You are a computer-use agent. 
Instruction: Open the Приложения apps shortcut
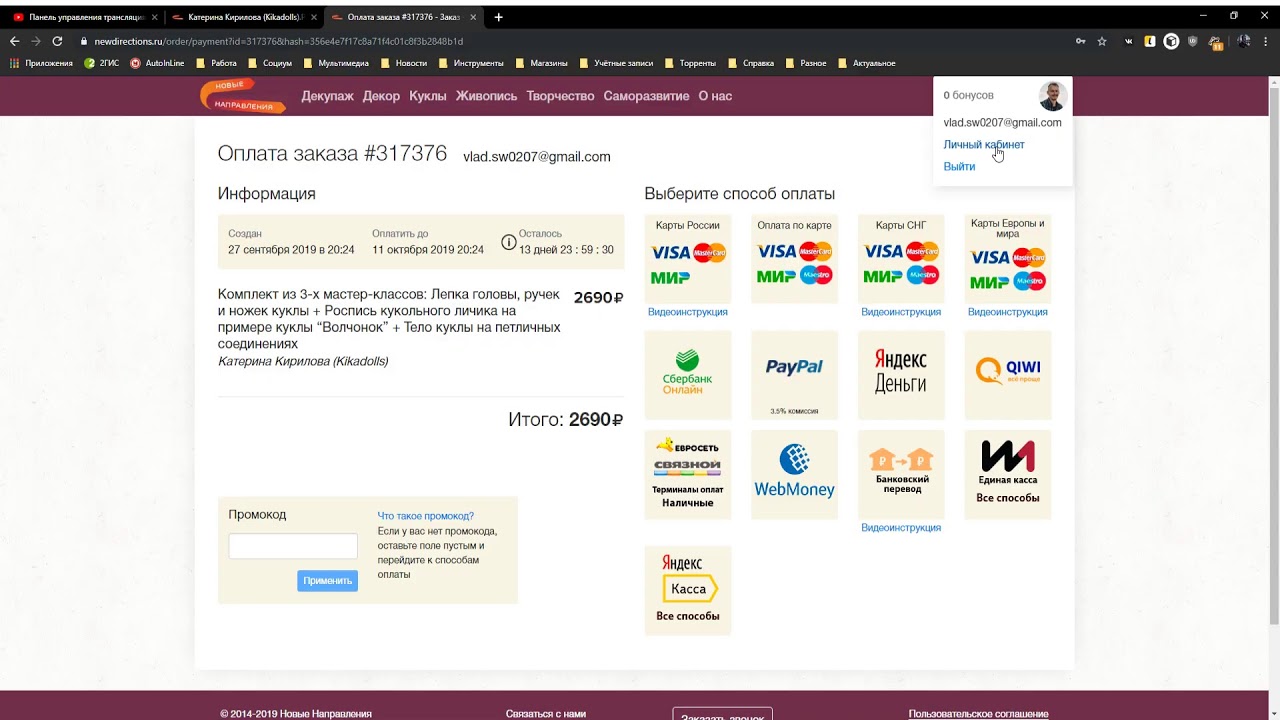41,63
